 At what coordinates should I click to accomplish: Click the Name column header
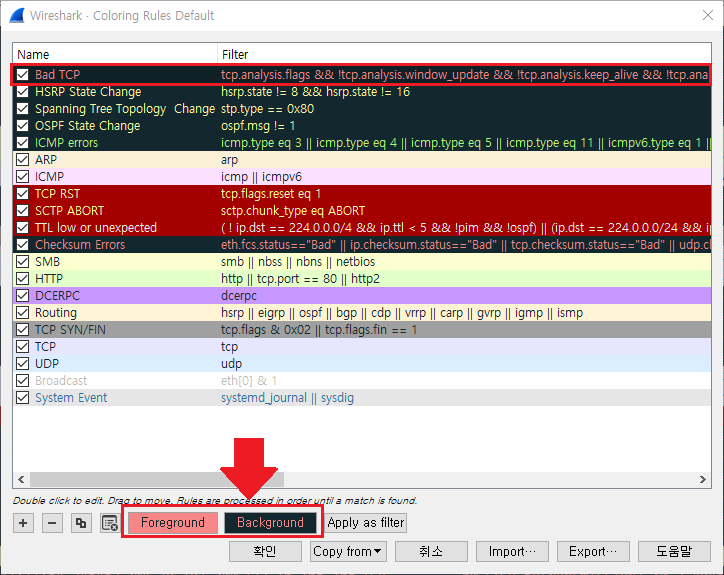pyautogui.click(x=115, y=54)
